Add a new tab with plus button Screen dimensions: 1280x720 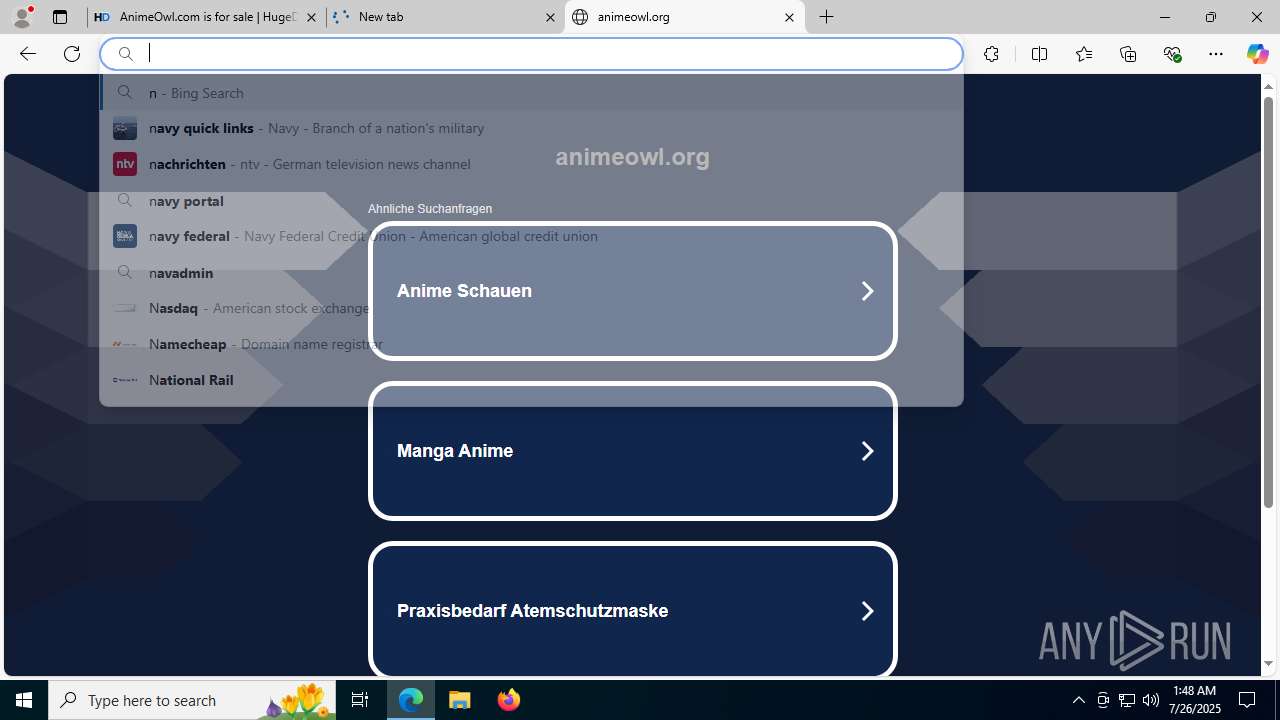click(827, 17)
